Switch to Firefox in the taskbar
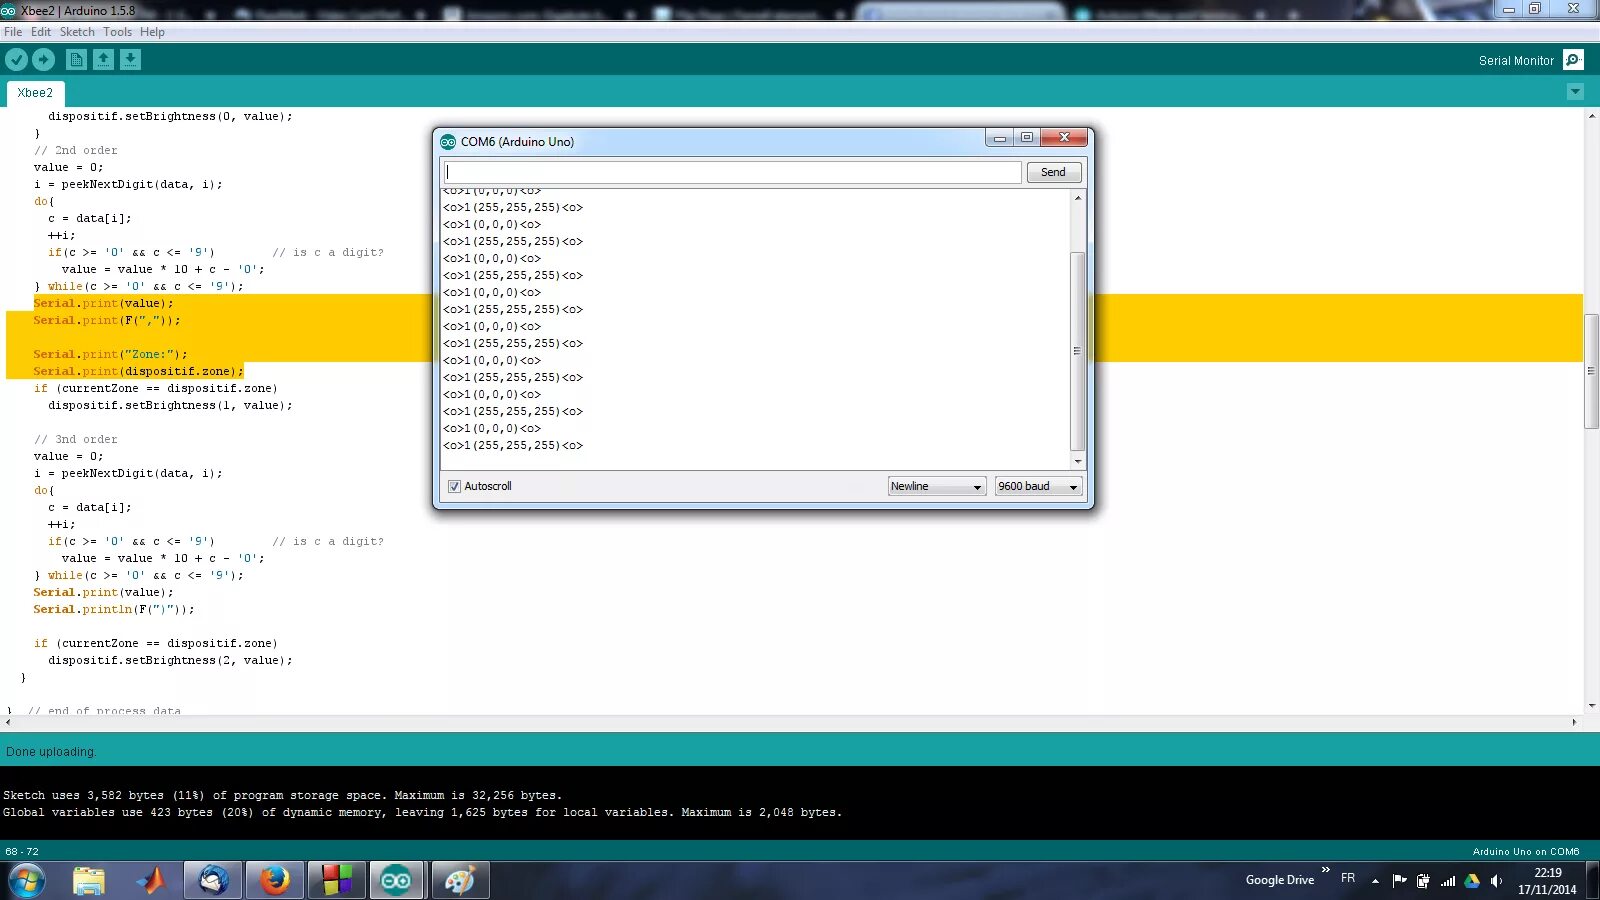 coord(274,881)
